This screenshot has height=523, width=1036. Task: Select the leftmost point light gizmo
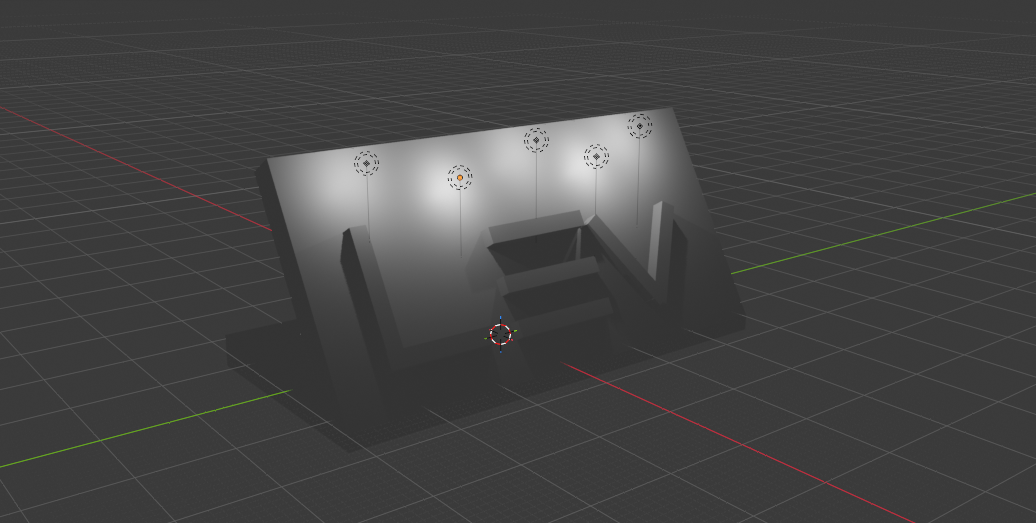tap(366, 163)
